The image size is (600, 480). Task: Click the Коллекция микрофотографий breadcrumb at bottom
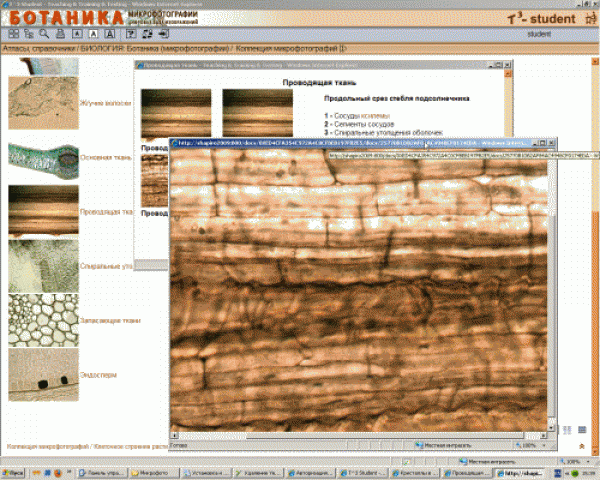point(46,445)
